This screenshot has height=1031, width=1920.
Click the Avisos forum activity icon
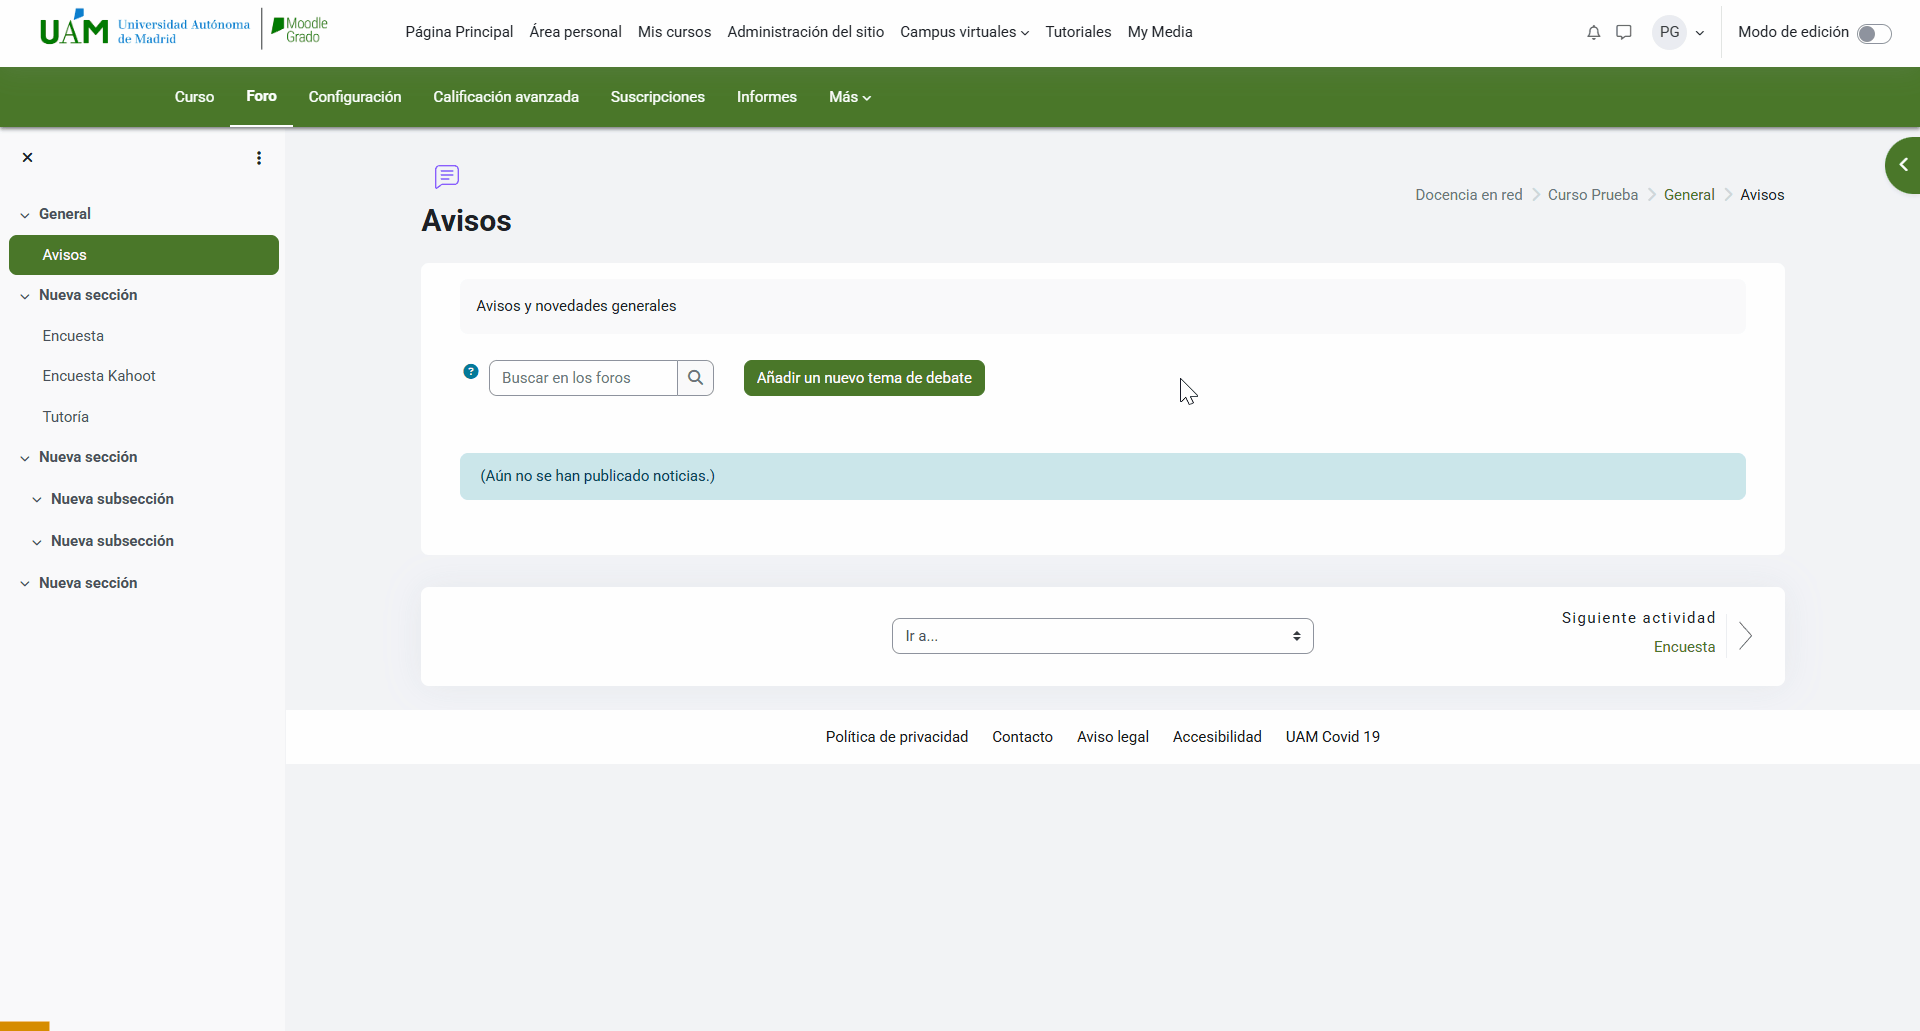pyautogui.click(x=447, y=177)
